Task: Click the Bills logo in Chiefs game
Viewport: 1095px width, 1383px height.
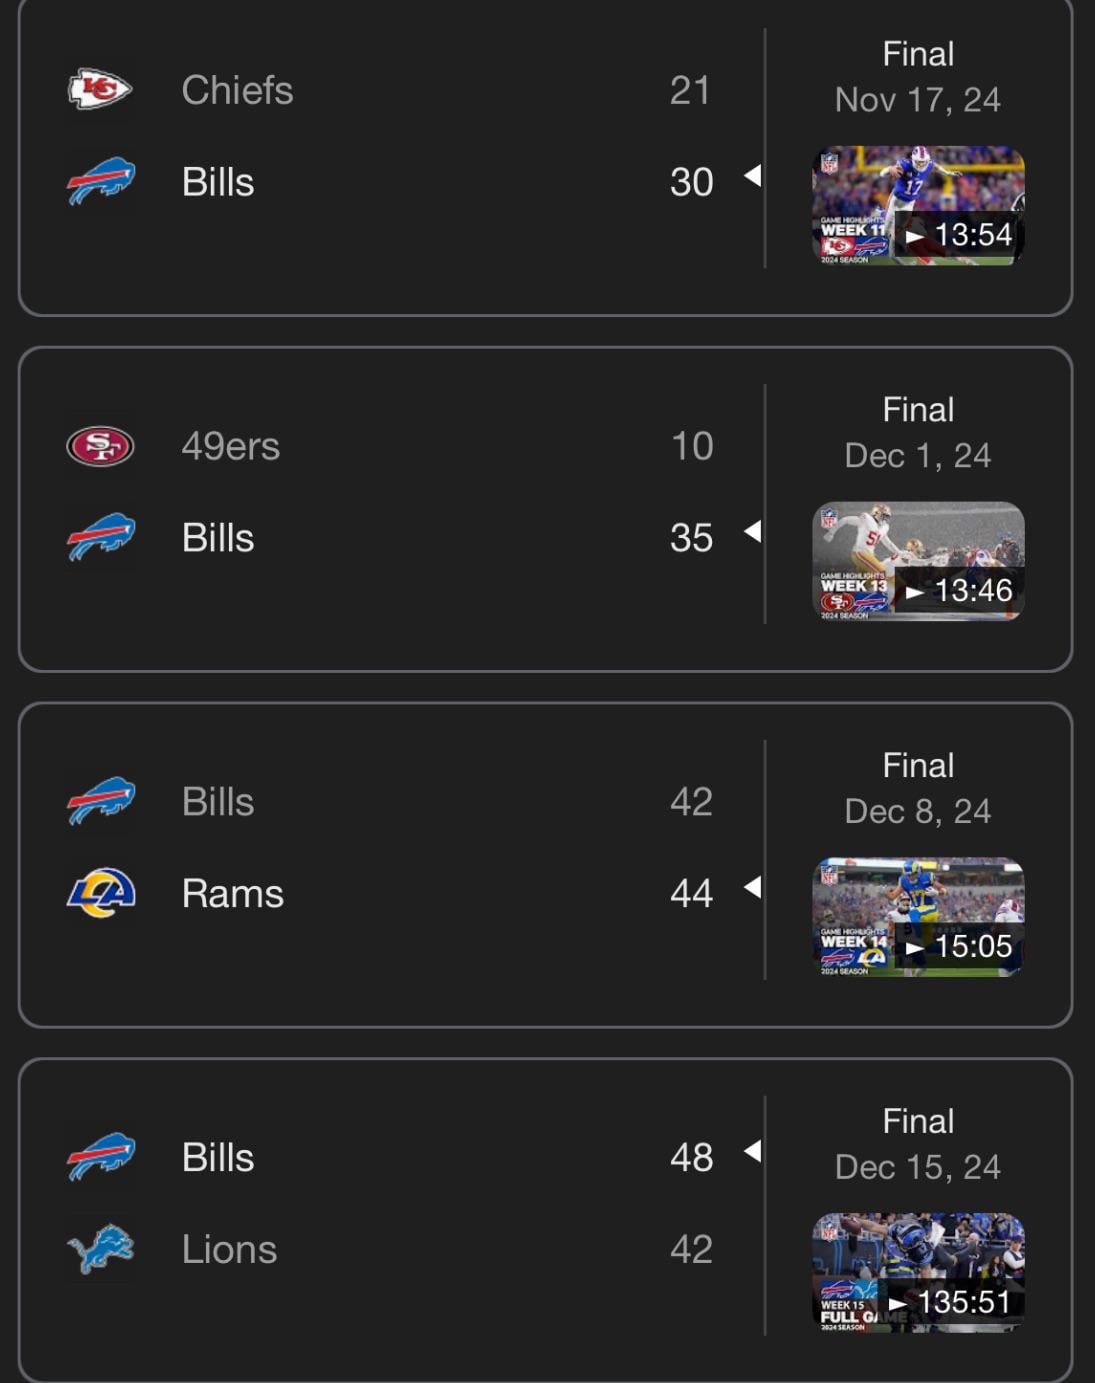Action: [x=100, y=182]
